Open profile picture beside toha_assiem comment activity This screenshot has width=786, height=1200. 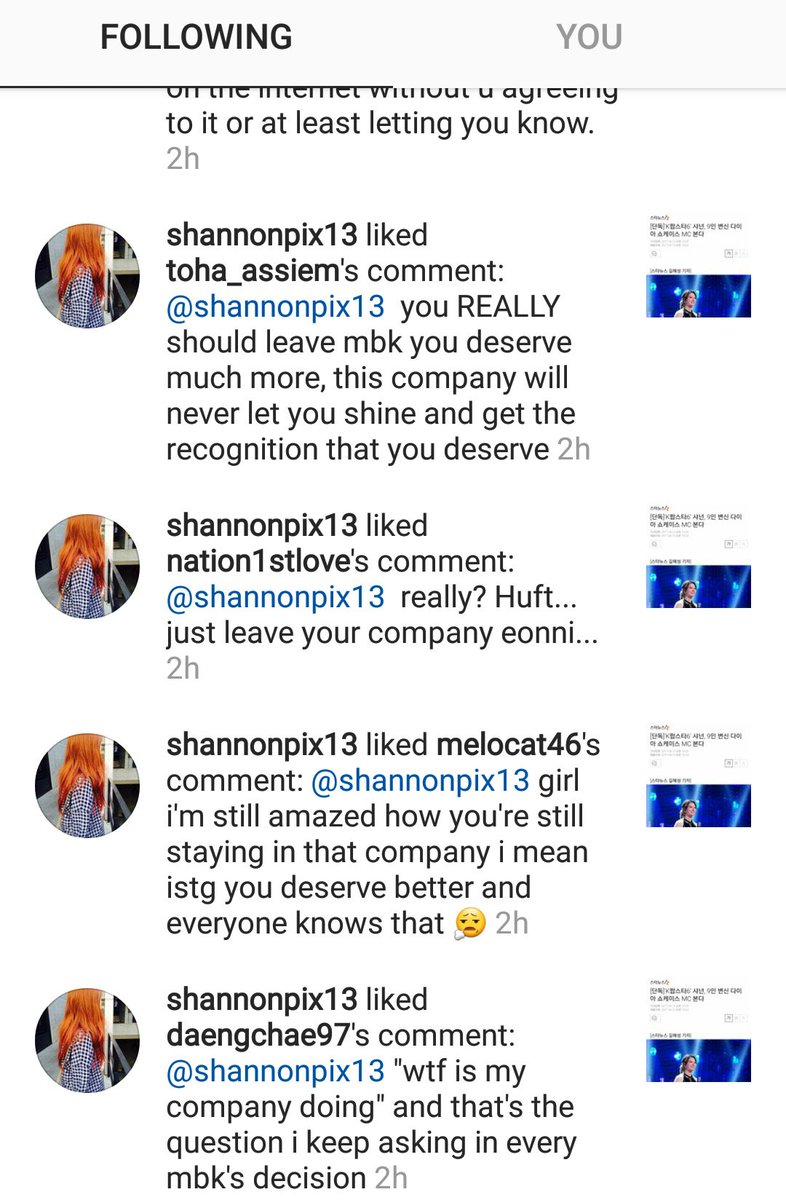[x=88, y=276]
